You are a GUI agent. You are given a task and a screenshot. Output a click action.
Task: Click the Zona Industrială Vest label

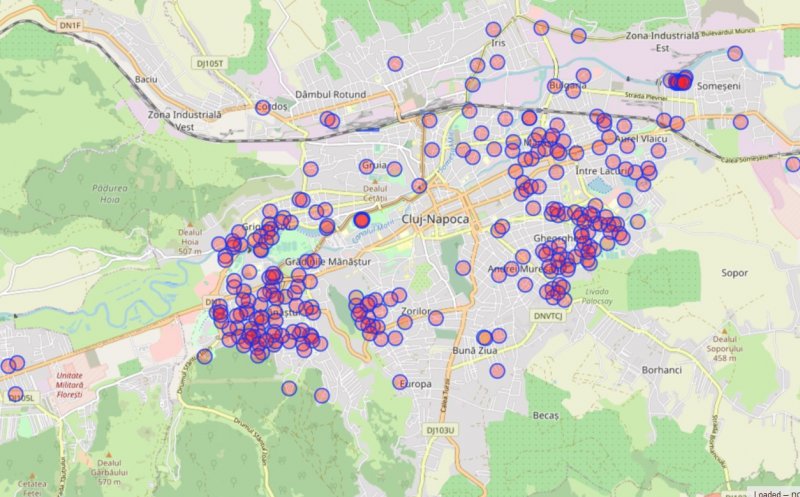(185, 120)
